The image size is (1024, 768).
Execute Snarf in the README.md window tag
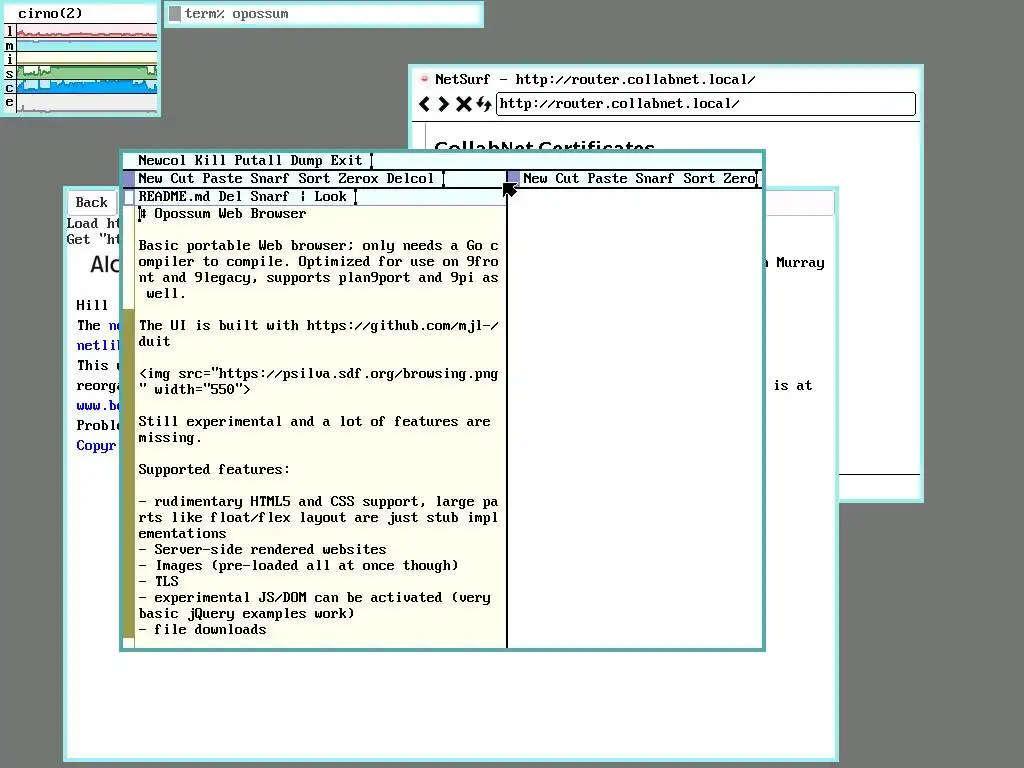270,197
